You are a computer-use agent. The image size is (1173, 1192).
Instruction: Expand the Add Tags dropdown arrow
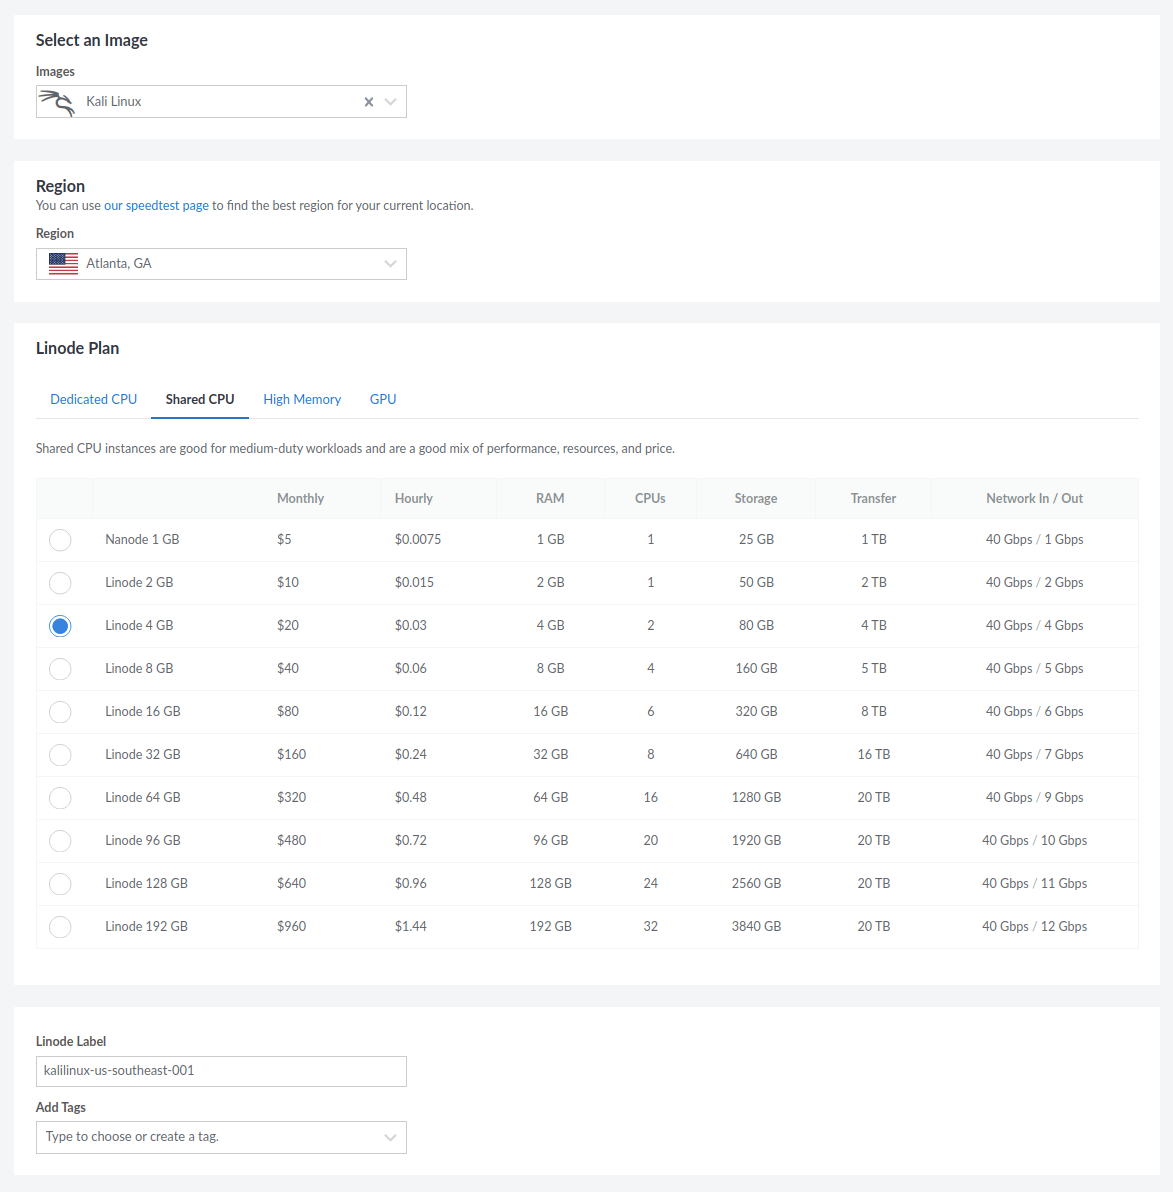pos(391,1138)
